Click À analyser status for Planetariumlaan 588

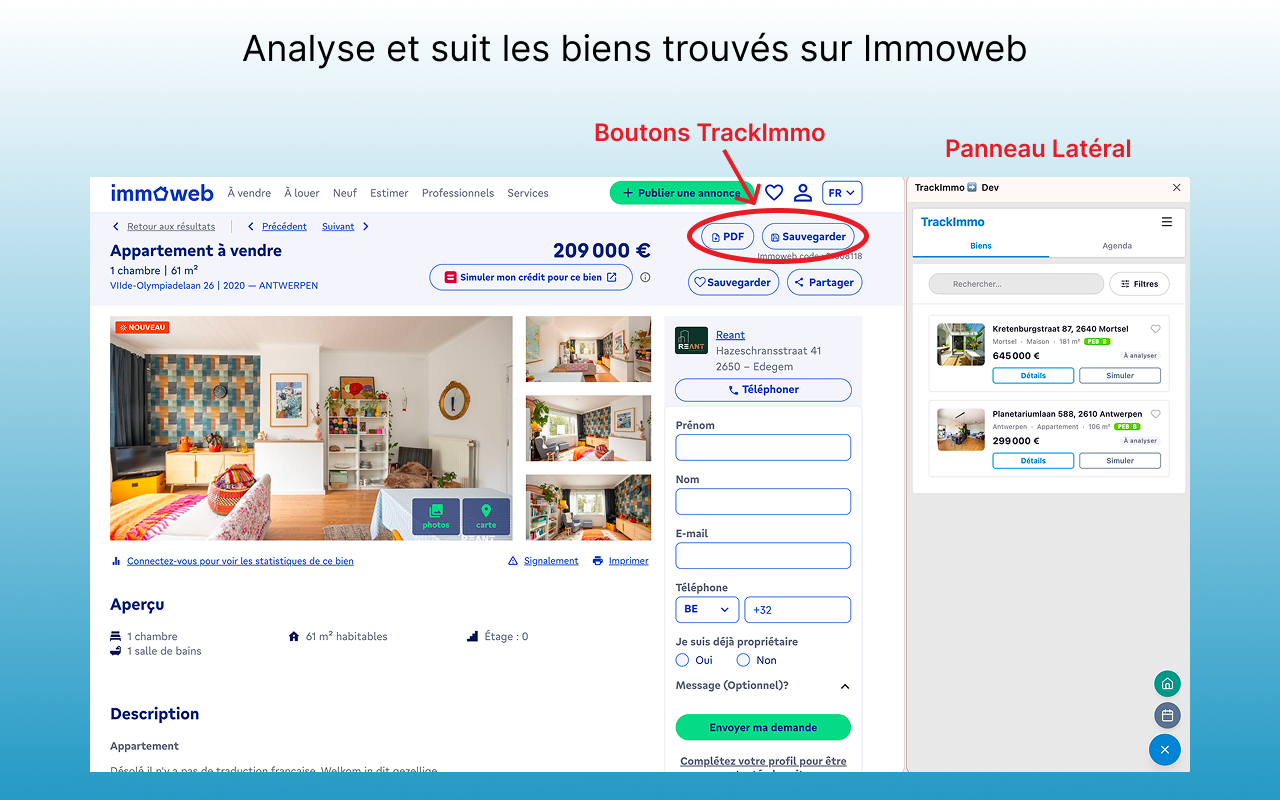(1140, 441)
